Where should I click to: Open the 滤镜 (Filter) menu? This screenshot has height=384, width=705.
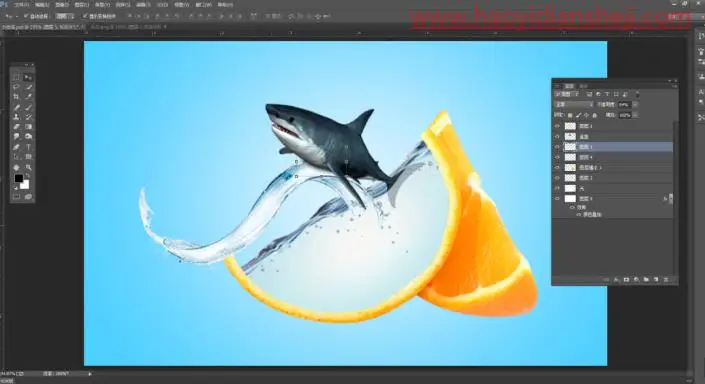pyautogui.click(x=143, y=5)
